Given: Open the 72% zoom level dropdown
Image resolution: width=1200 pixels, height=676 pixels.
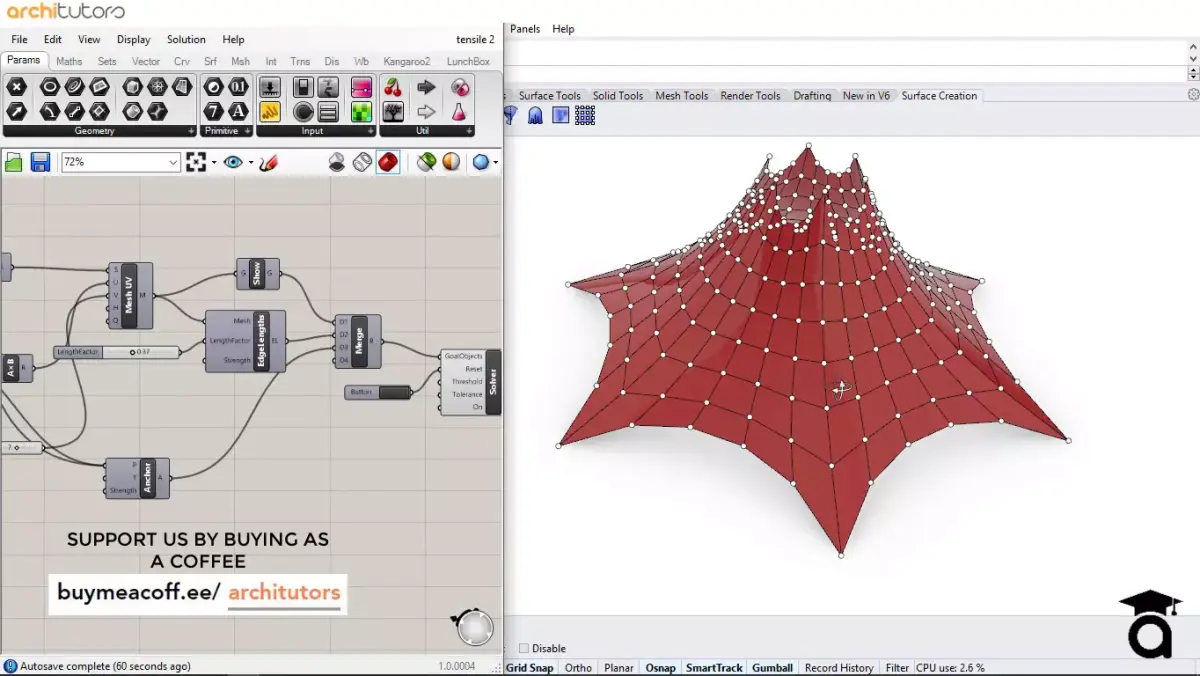Looking at the screenshot, I should (x=173, y=162).
